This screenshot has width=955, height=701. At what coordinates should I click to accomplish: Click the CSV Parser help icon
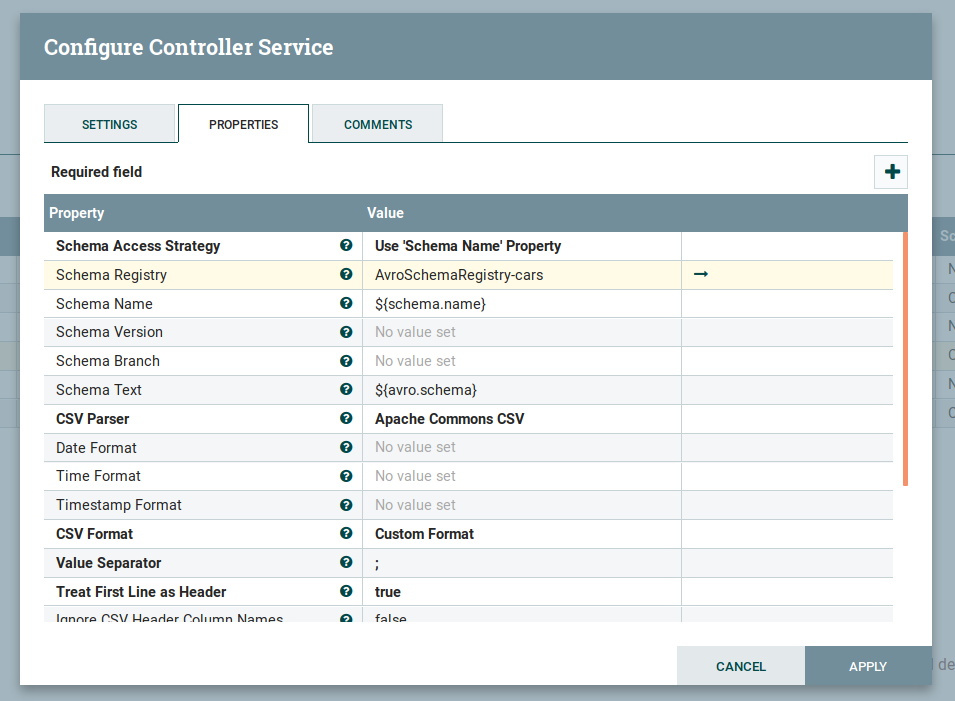tap(346, 418)
